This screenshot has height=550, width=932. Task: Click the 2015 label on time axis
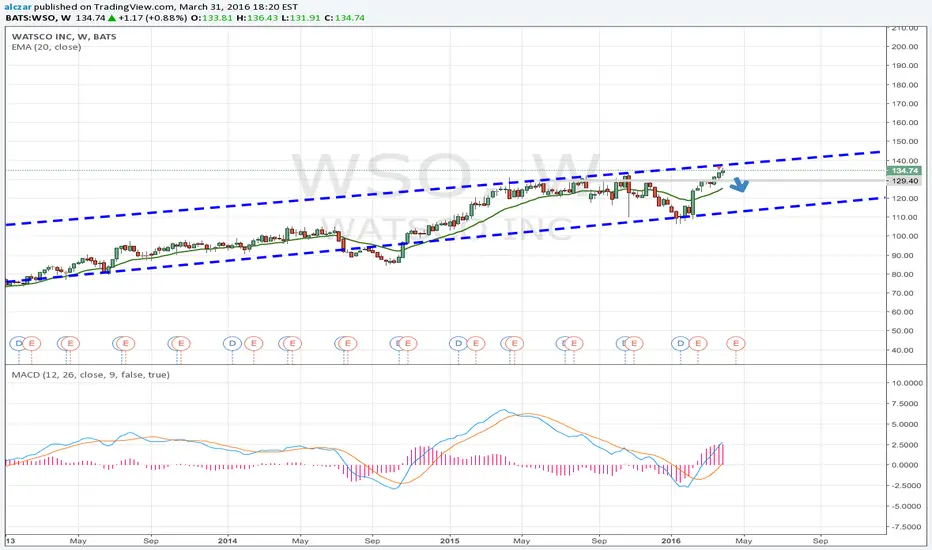(450, 540)
